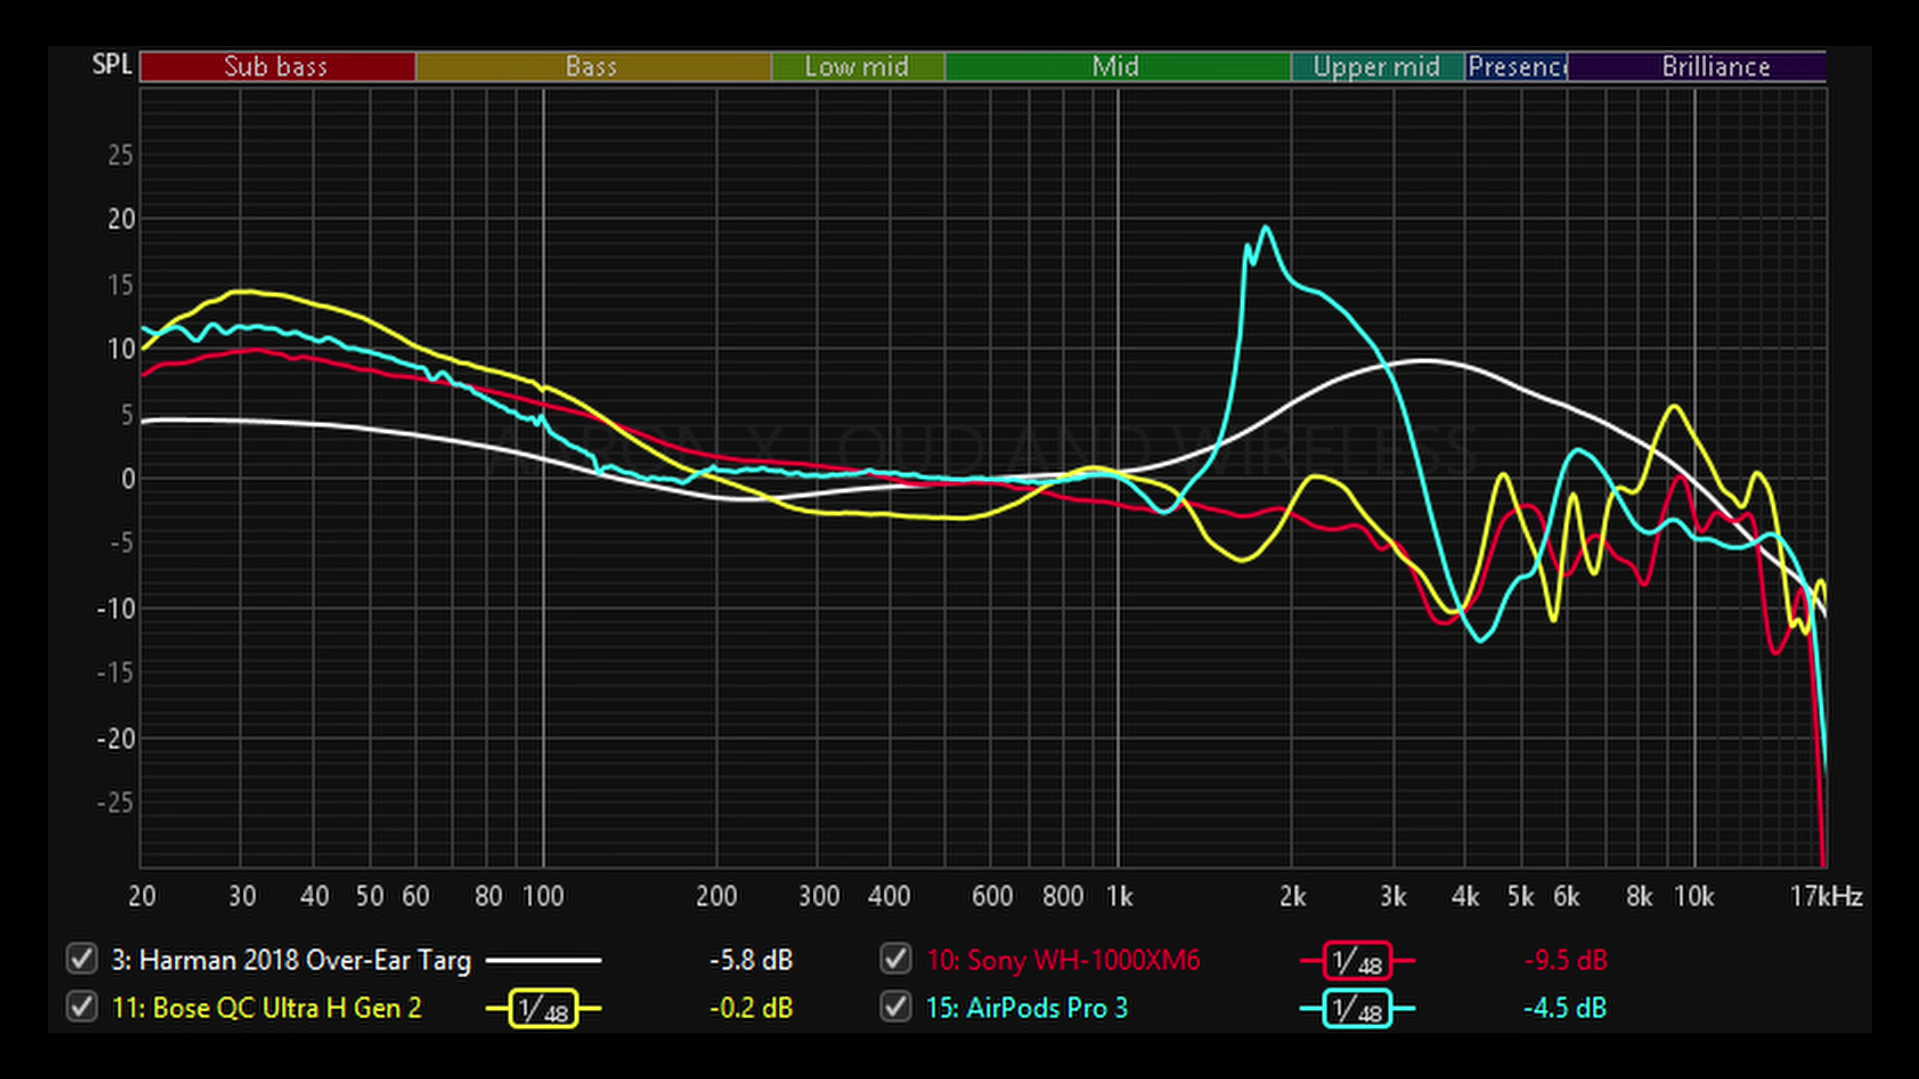Click the 1k frequency axis label
The image size is (1919, 1079).
pyautogui.click(x=1119, y=896)
